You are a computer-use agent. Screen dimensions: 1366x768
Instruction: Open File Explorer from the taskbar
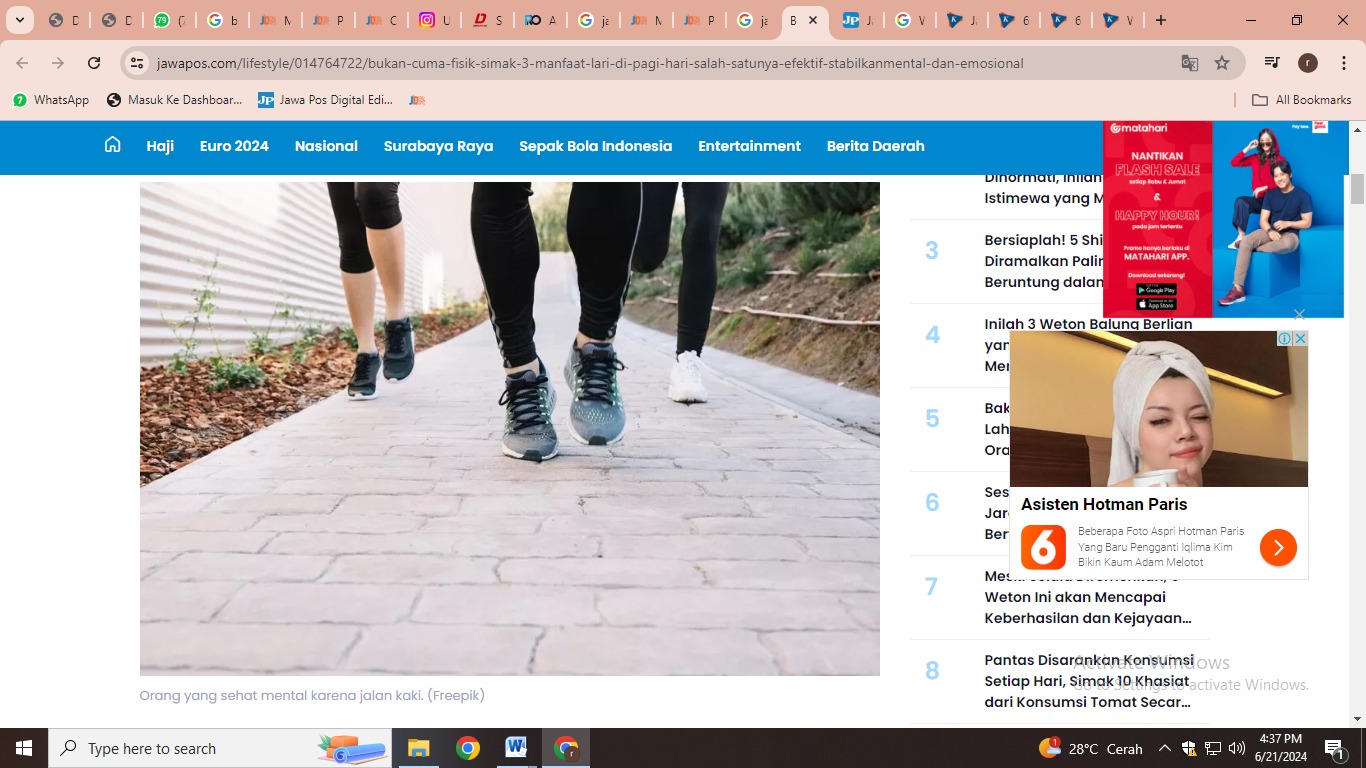tap(418, 748)
